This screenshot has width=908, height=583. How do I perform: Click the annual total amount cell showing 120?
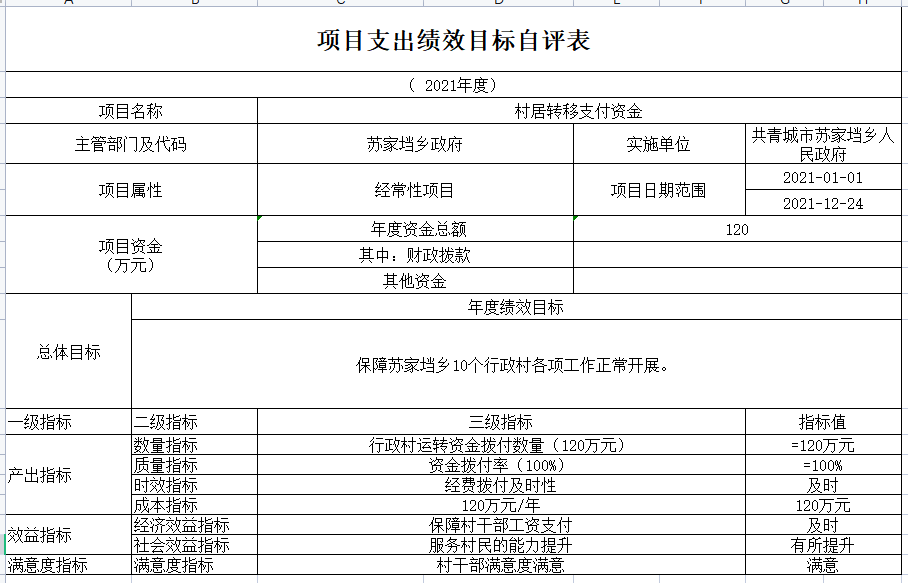pos(737,229)
